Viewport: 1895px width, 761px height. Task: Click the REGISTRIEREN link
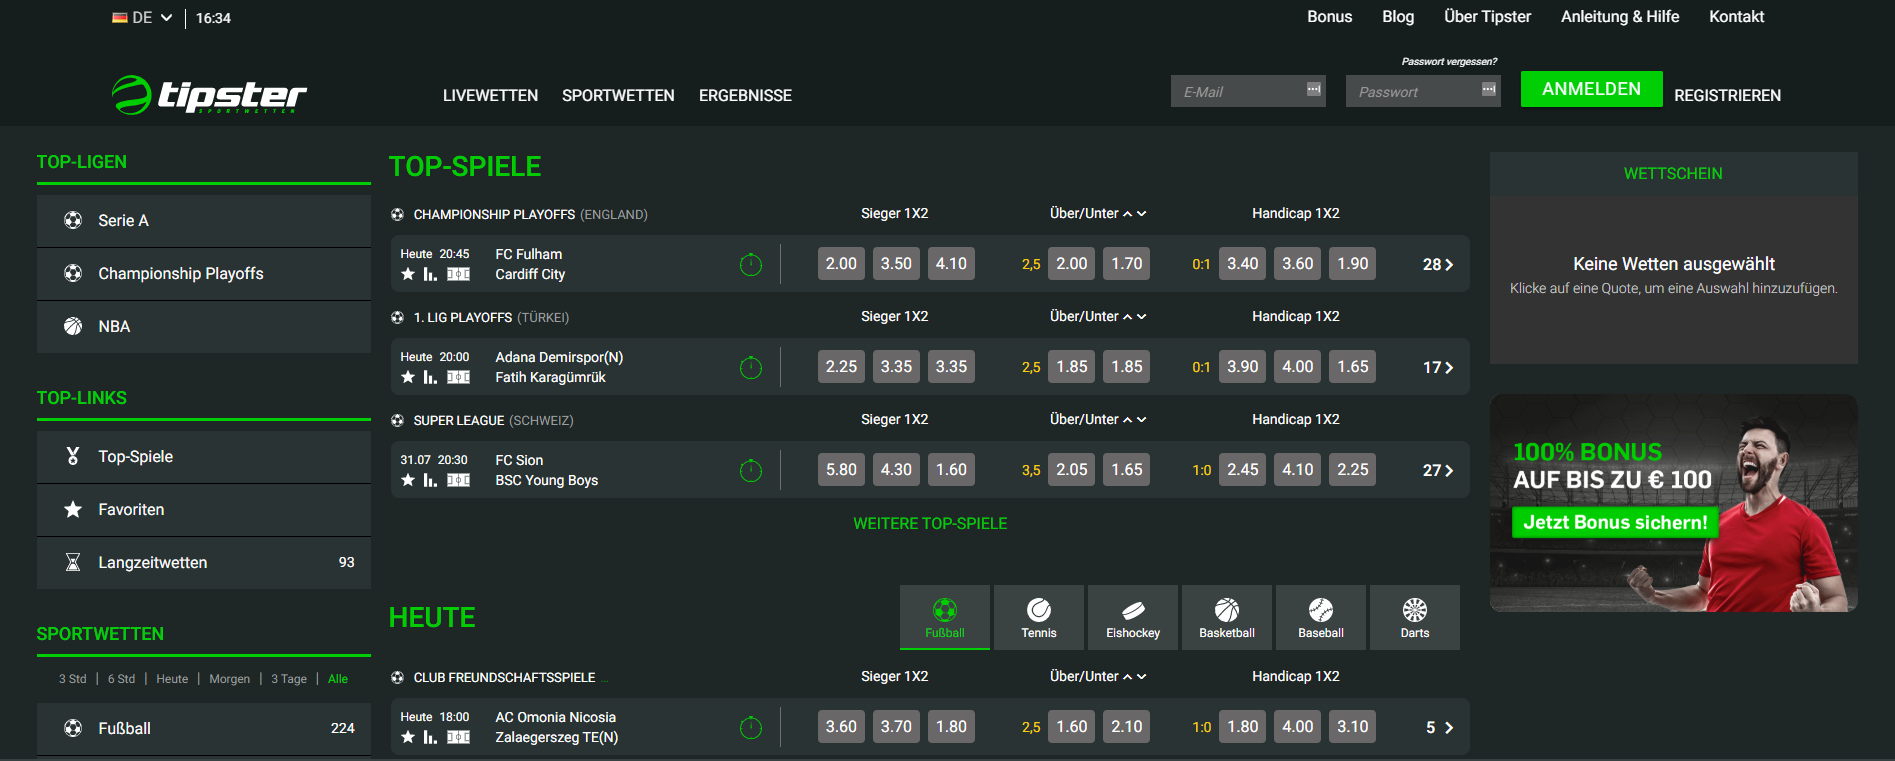(1727, 96)
